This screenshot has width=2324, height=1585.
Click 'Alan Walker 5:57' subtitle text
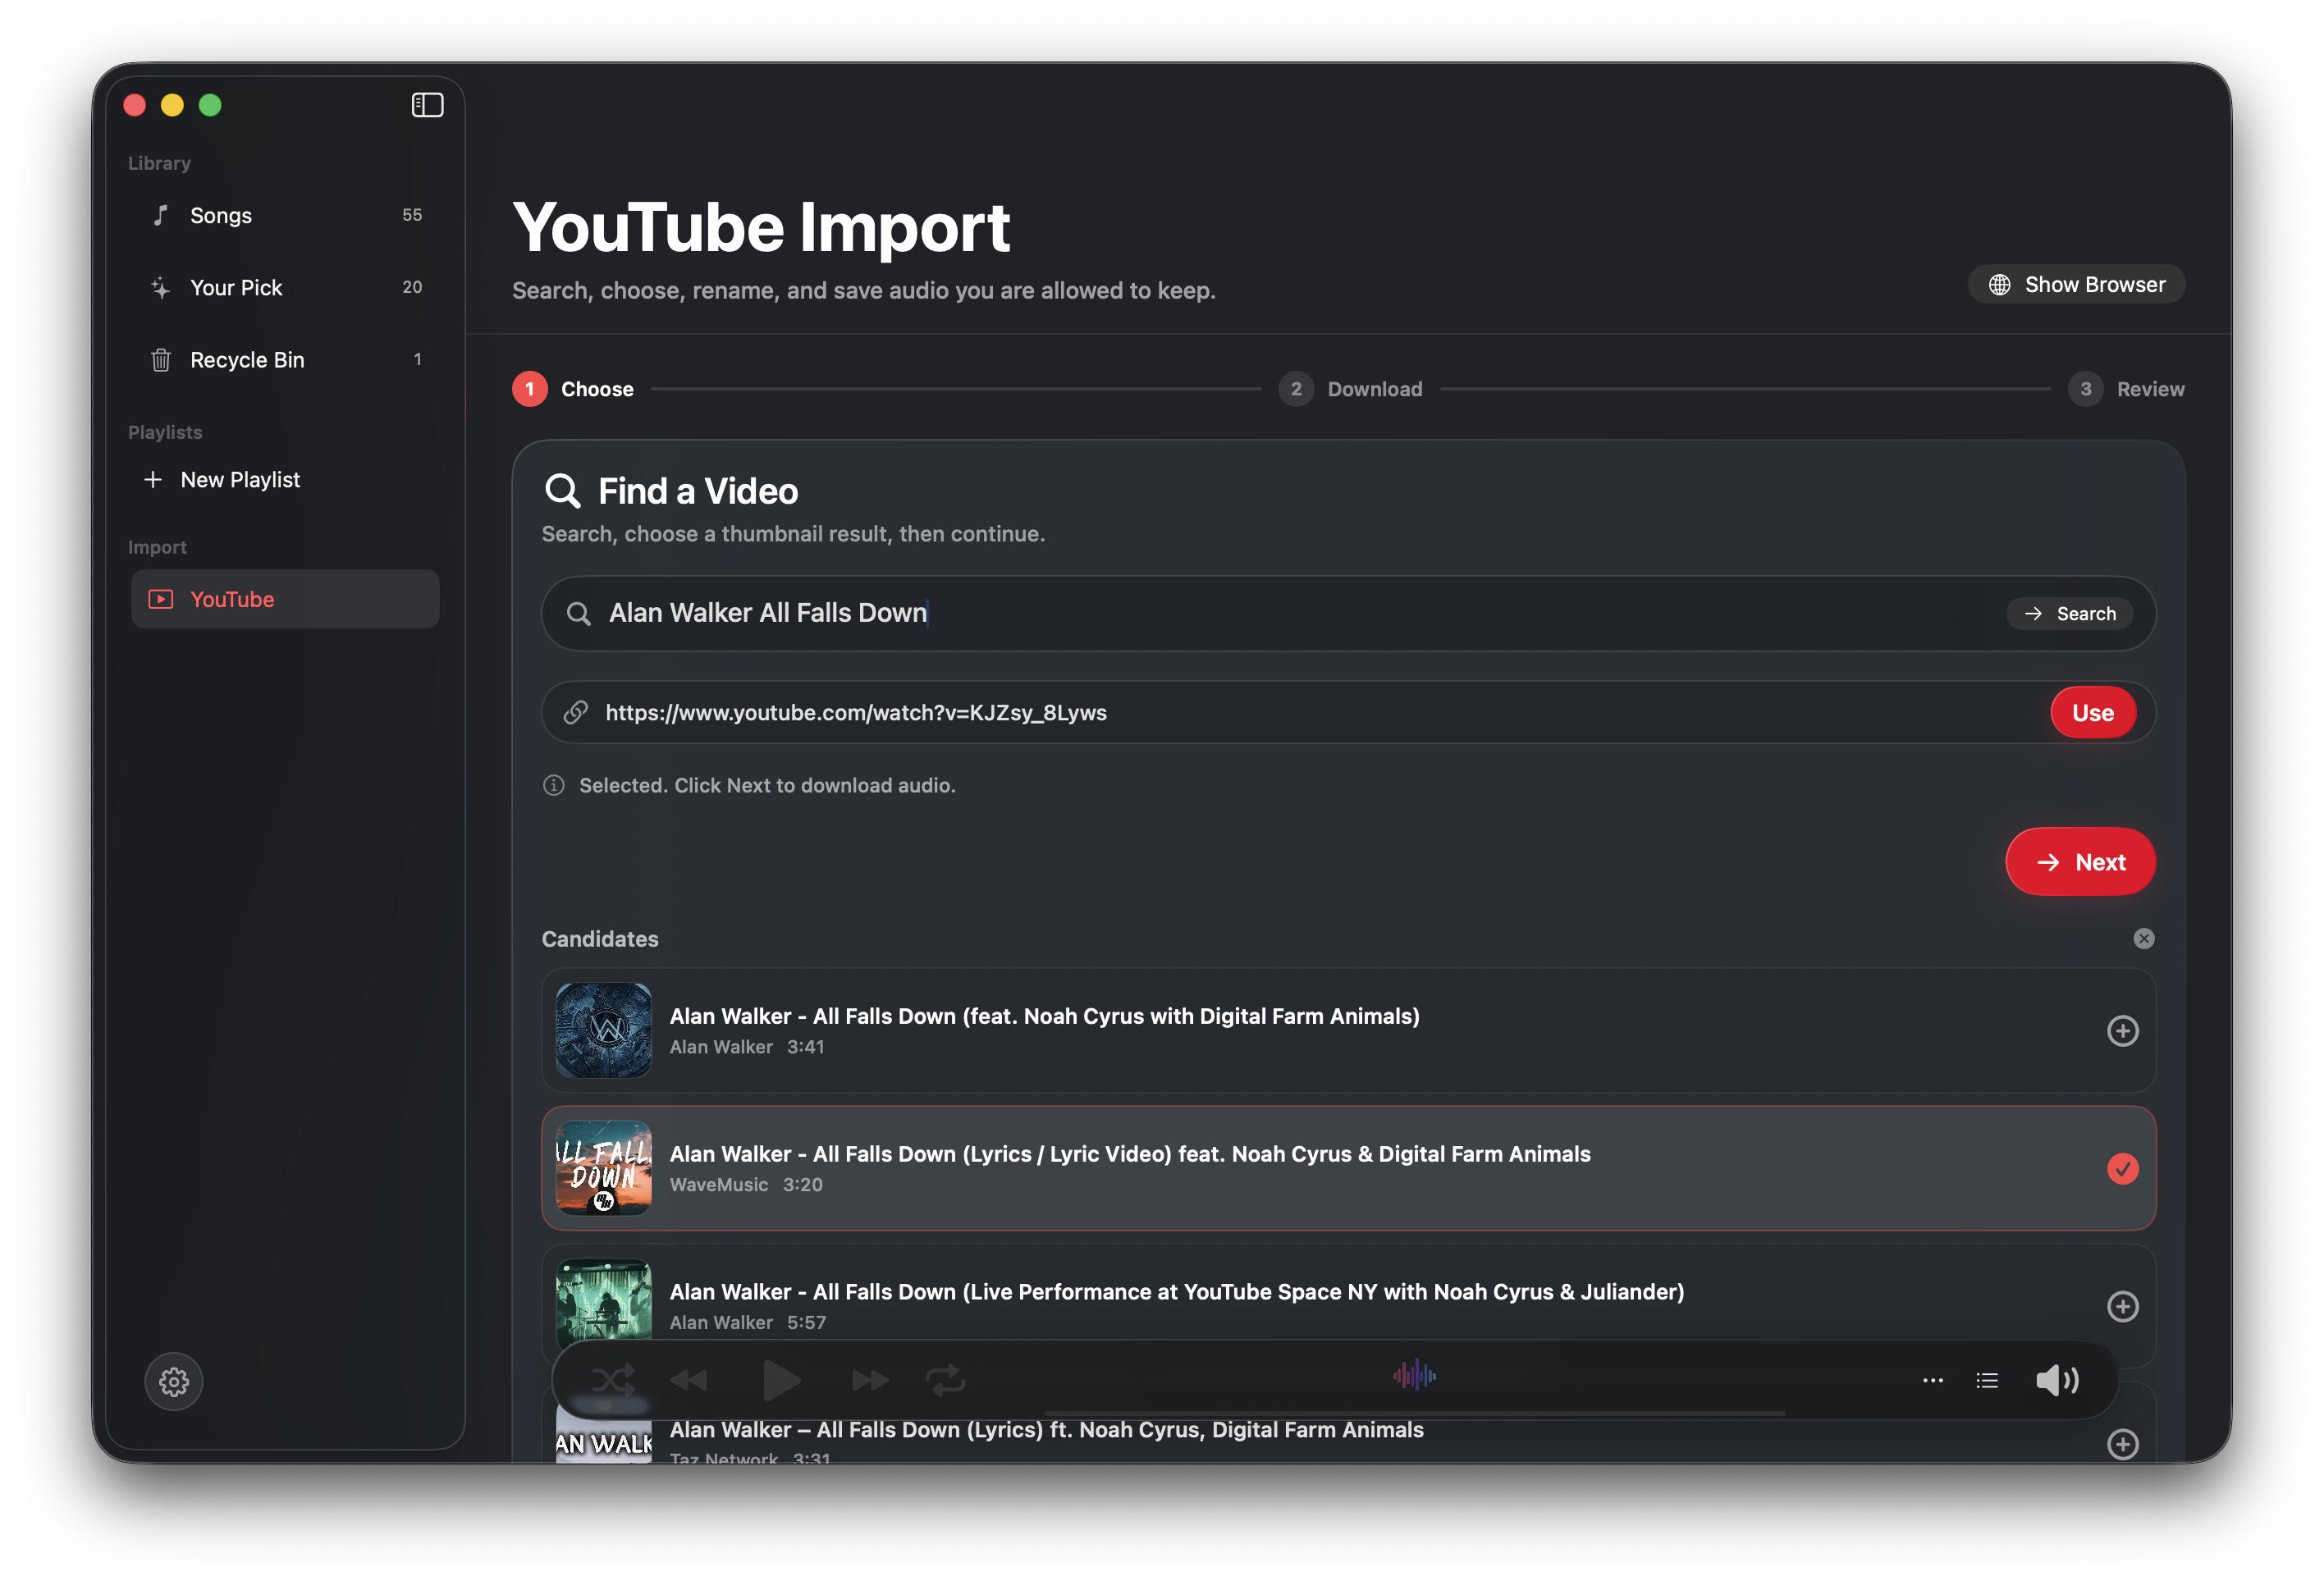coord(748,1322)
